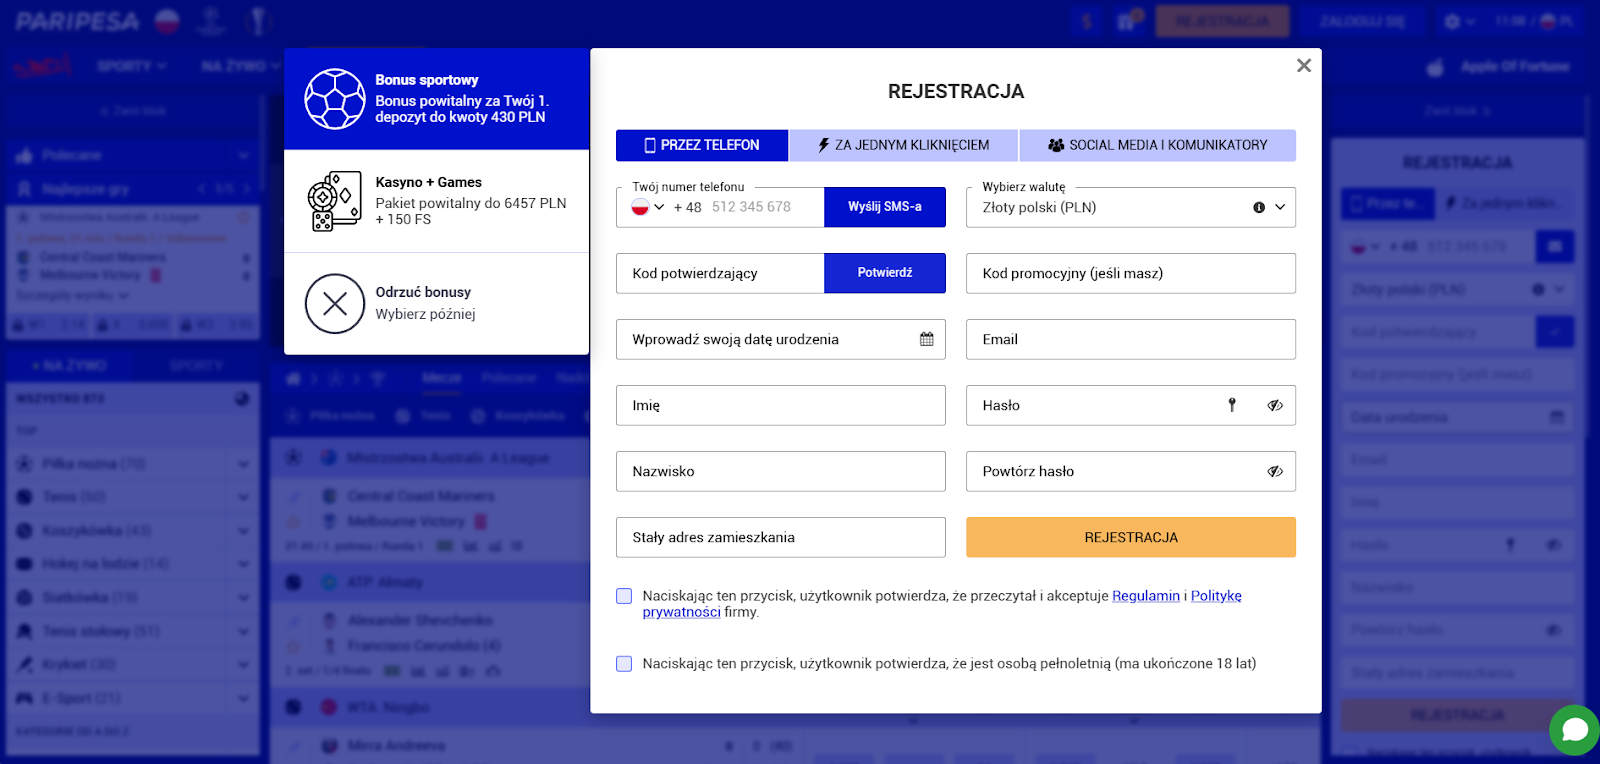The width and height of the screenshot is (1600, 764).
Task: Expand the Piłka nożna sports category
Action: tap(243, 463)
